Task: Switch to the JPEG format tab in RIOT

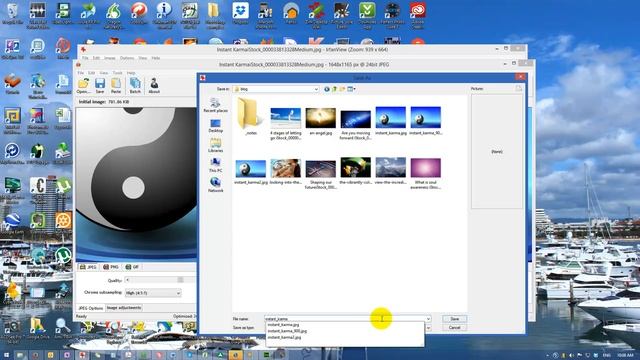Action: click(x=88, y=267)
